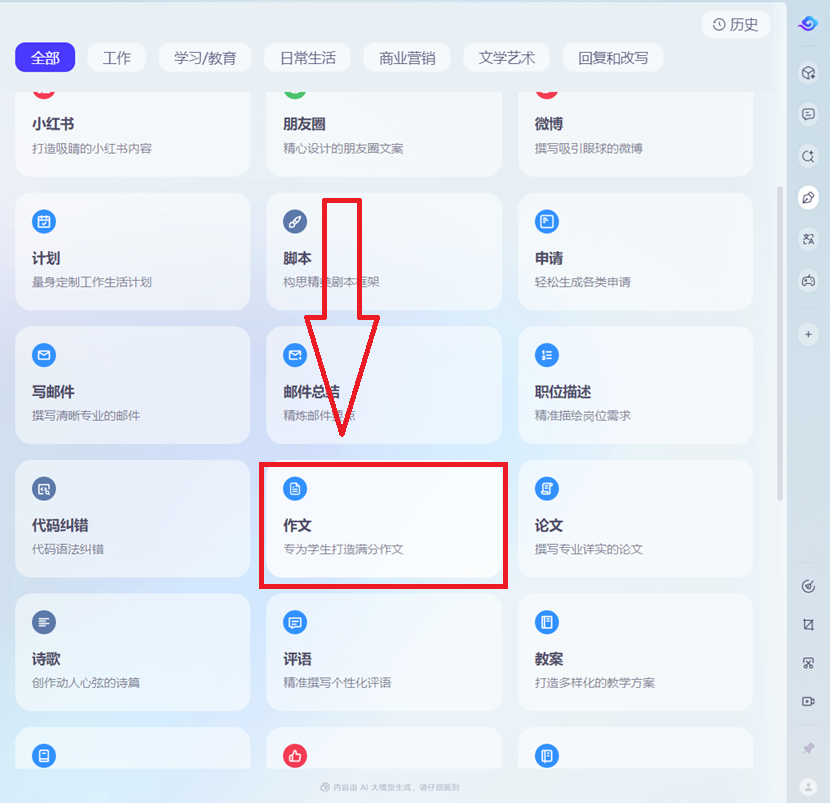830x803 pixels.
Task: Click the lines icon on 诗歌 card
Action: click(x=44, y=622)
